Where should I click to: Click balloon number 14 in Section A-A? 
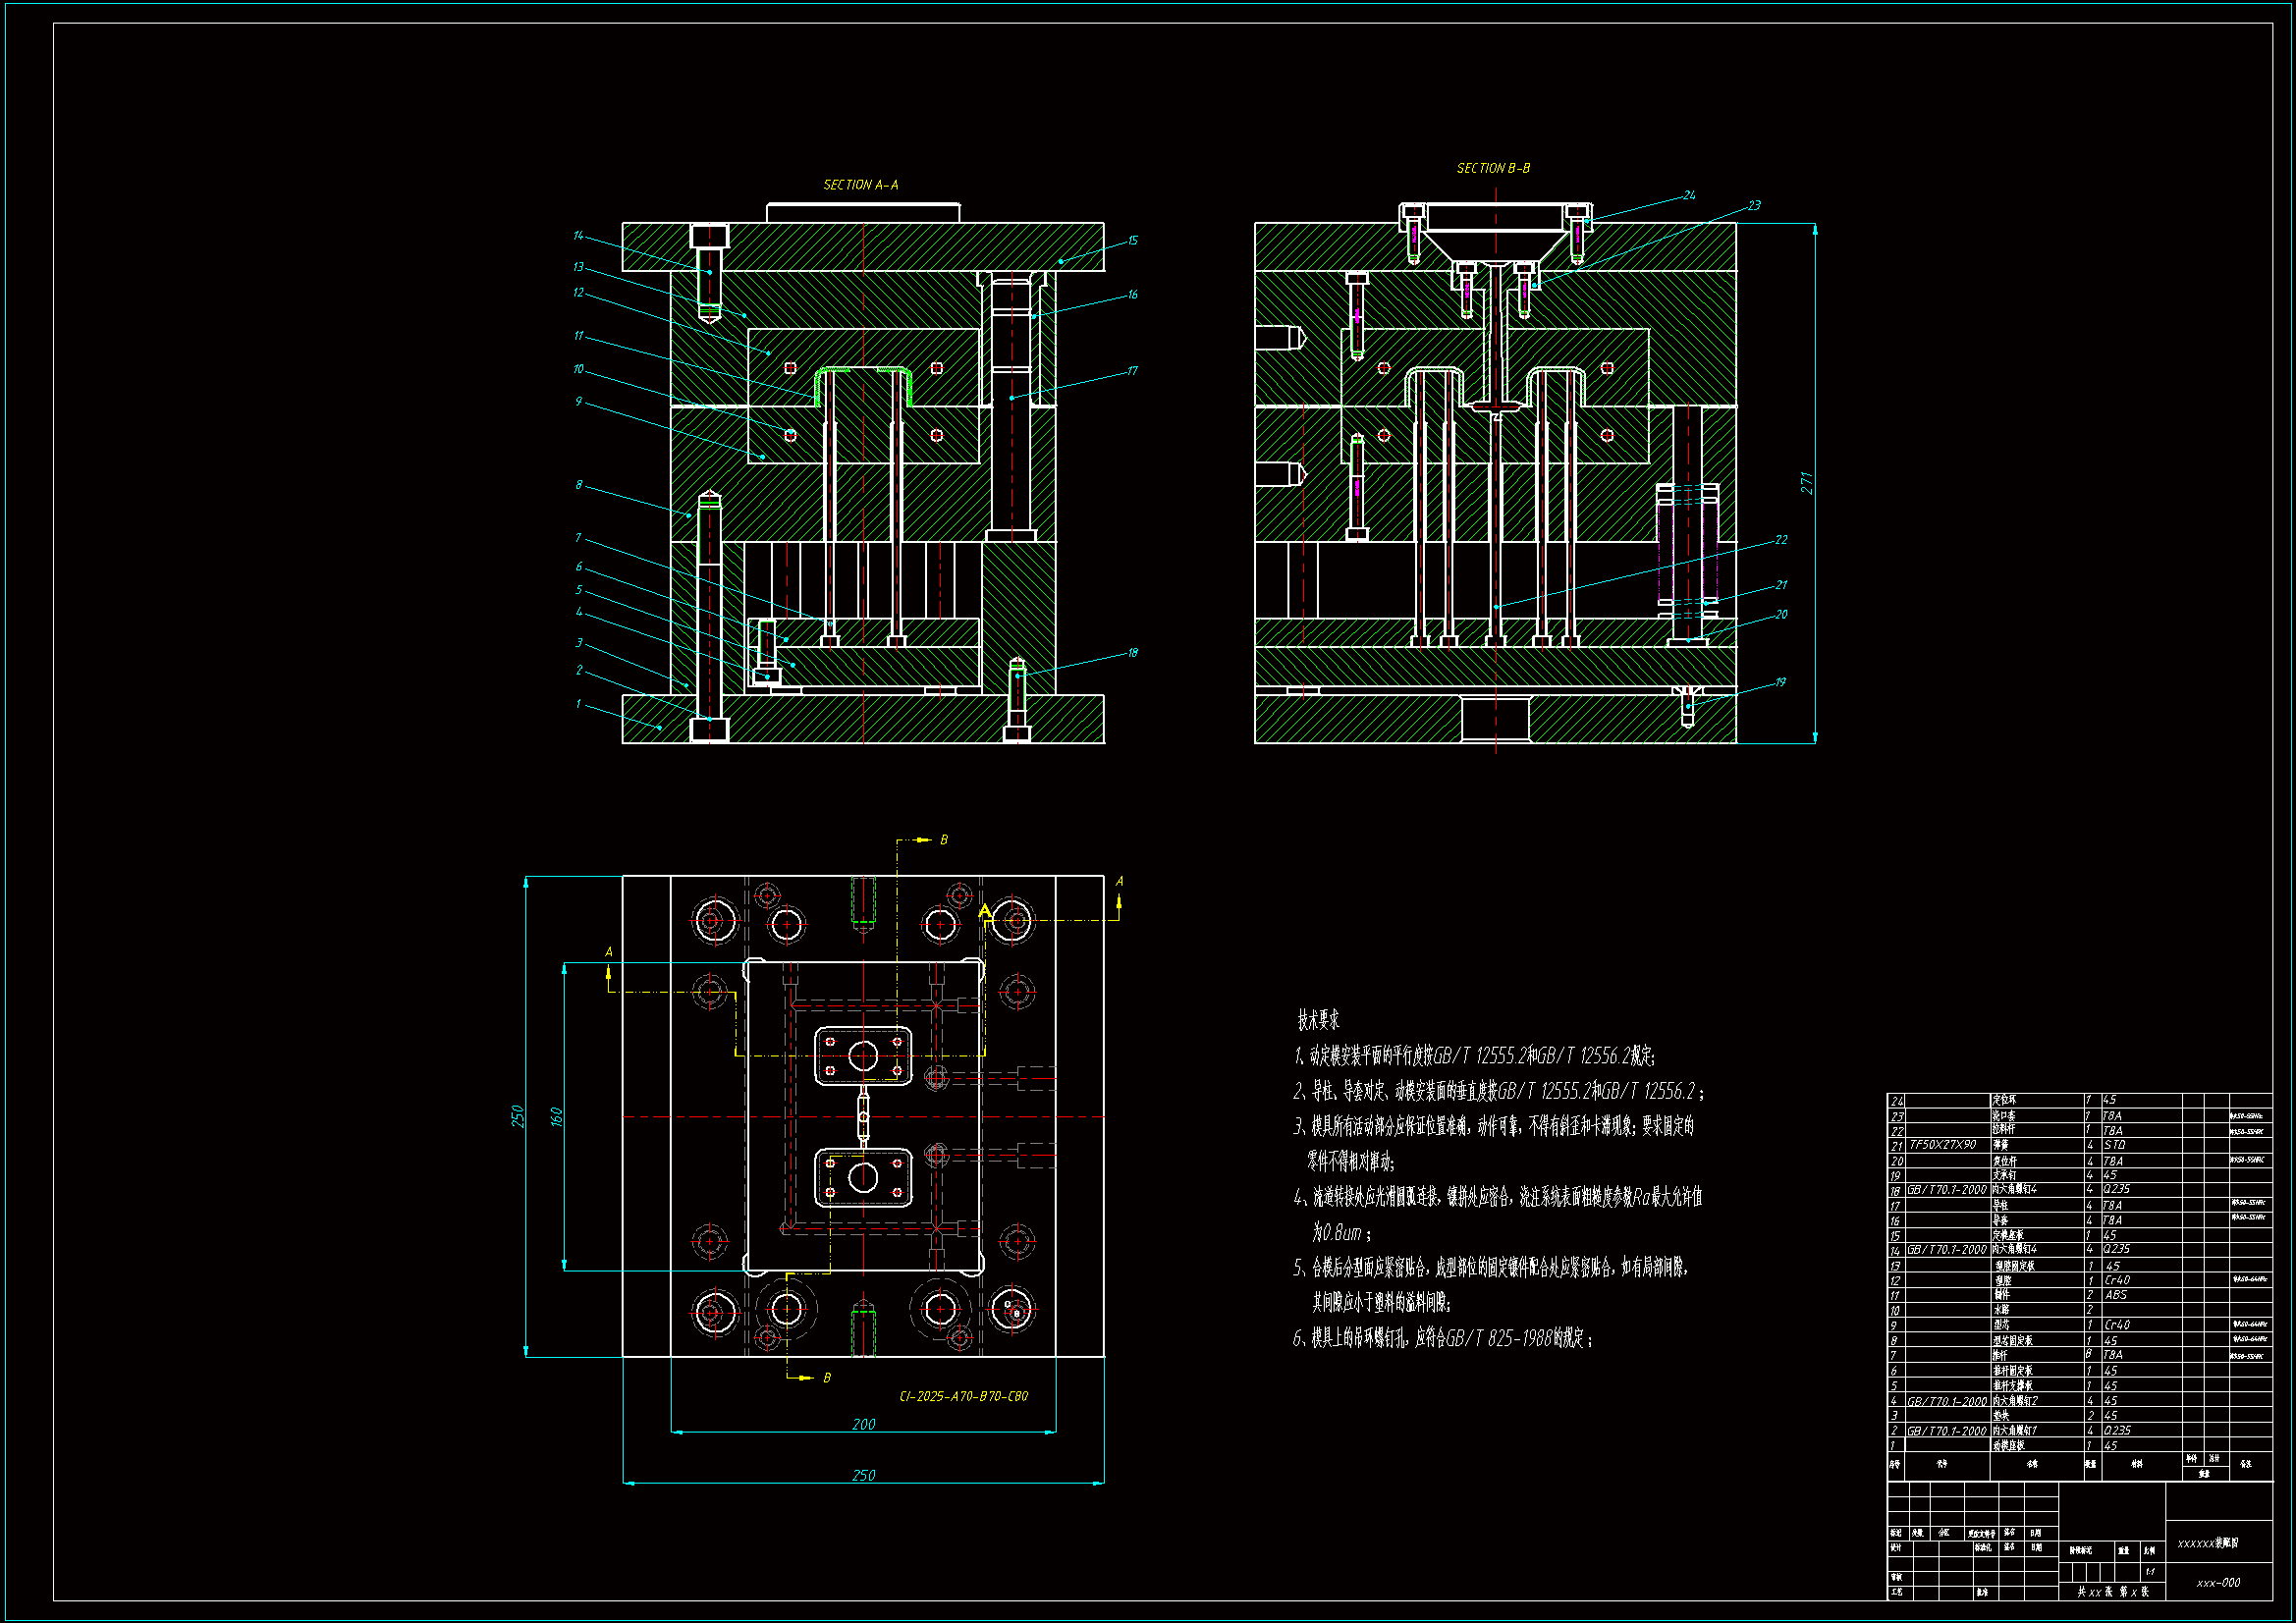(578, 236)
